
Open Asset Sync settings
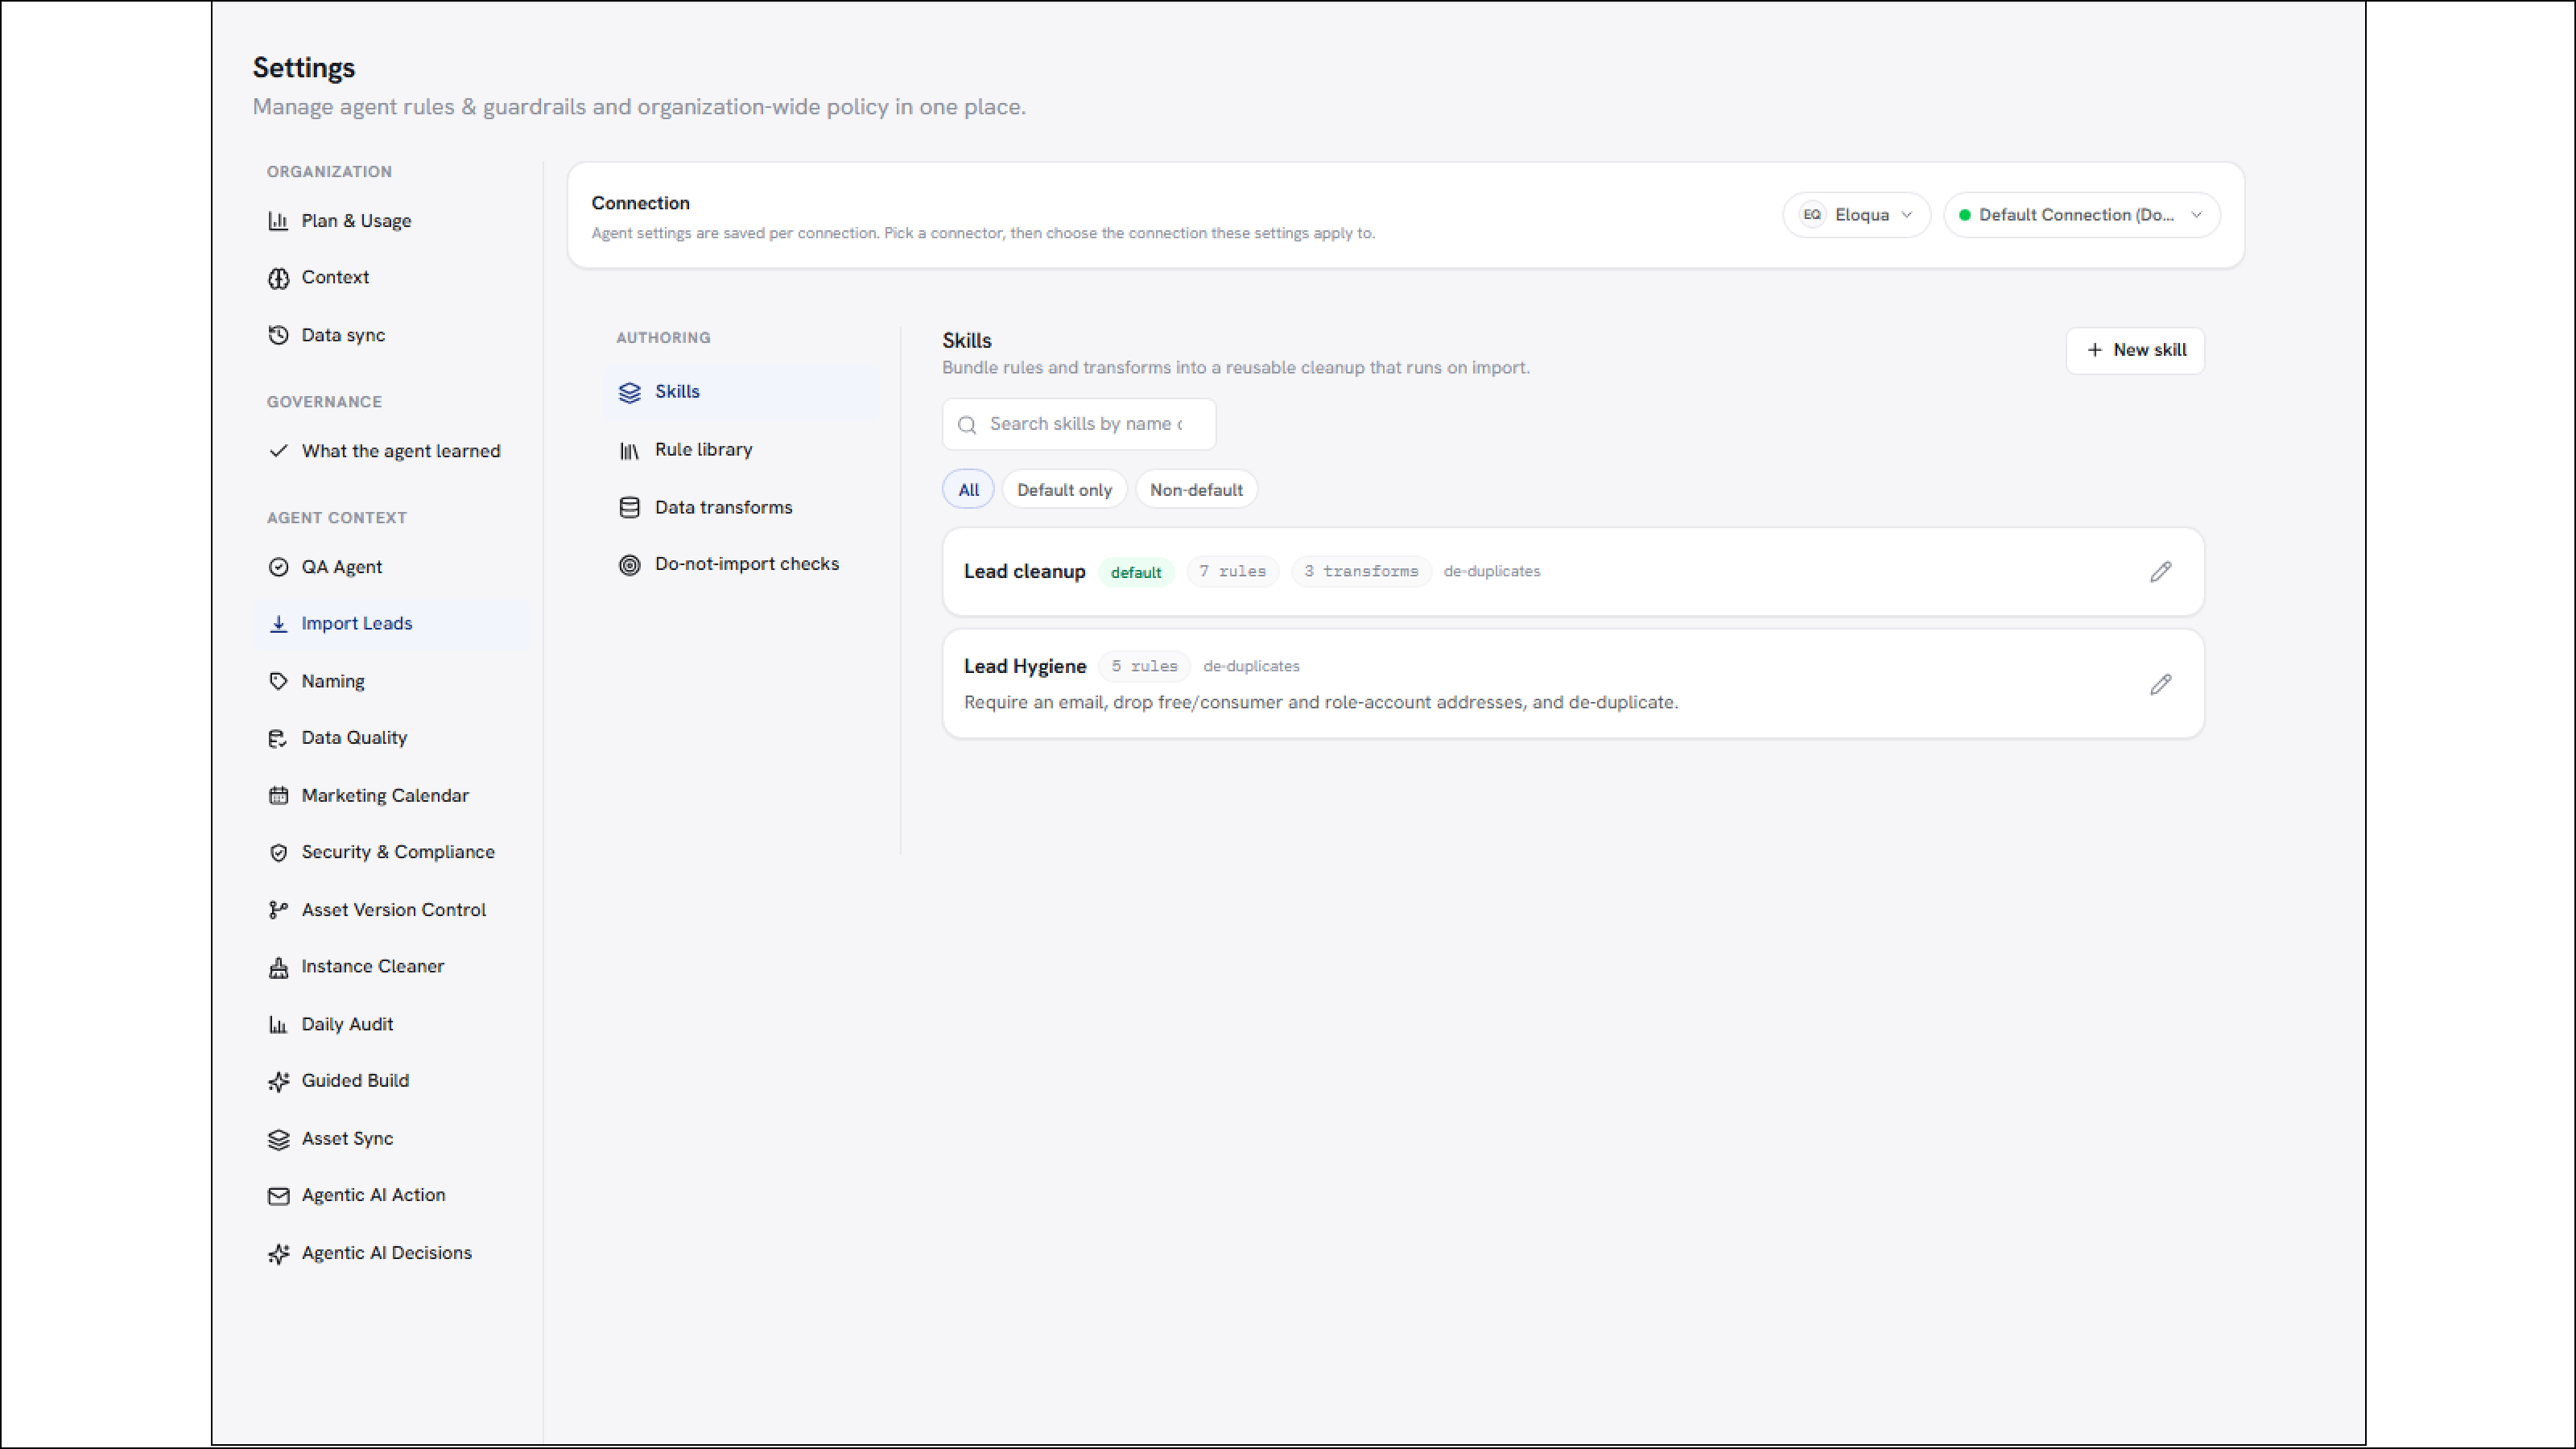[x=391, y=1139]
